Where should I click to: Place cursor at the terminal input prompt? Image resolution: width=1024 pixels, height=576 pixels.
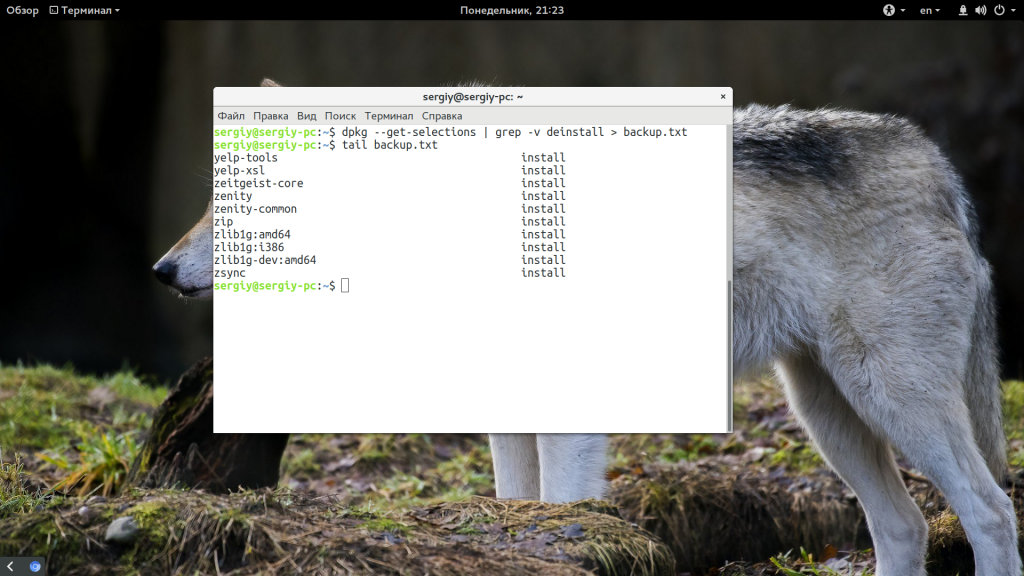click(345, 284)
